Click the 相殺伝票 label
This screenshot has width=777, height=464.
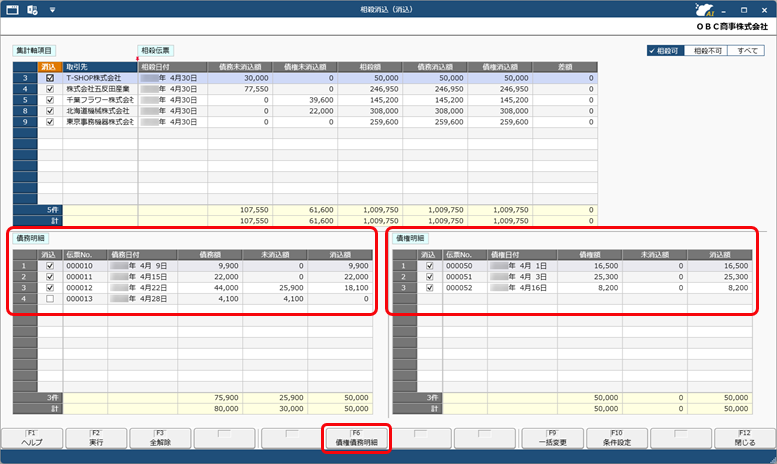point(155,51)
